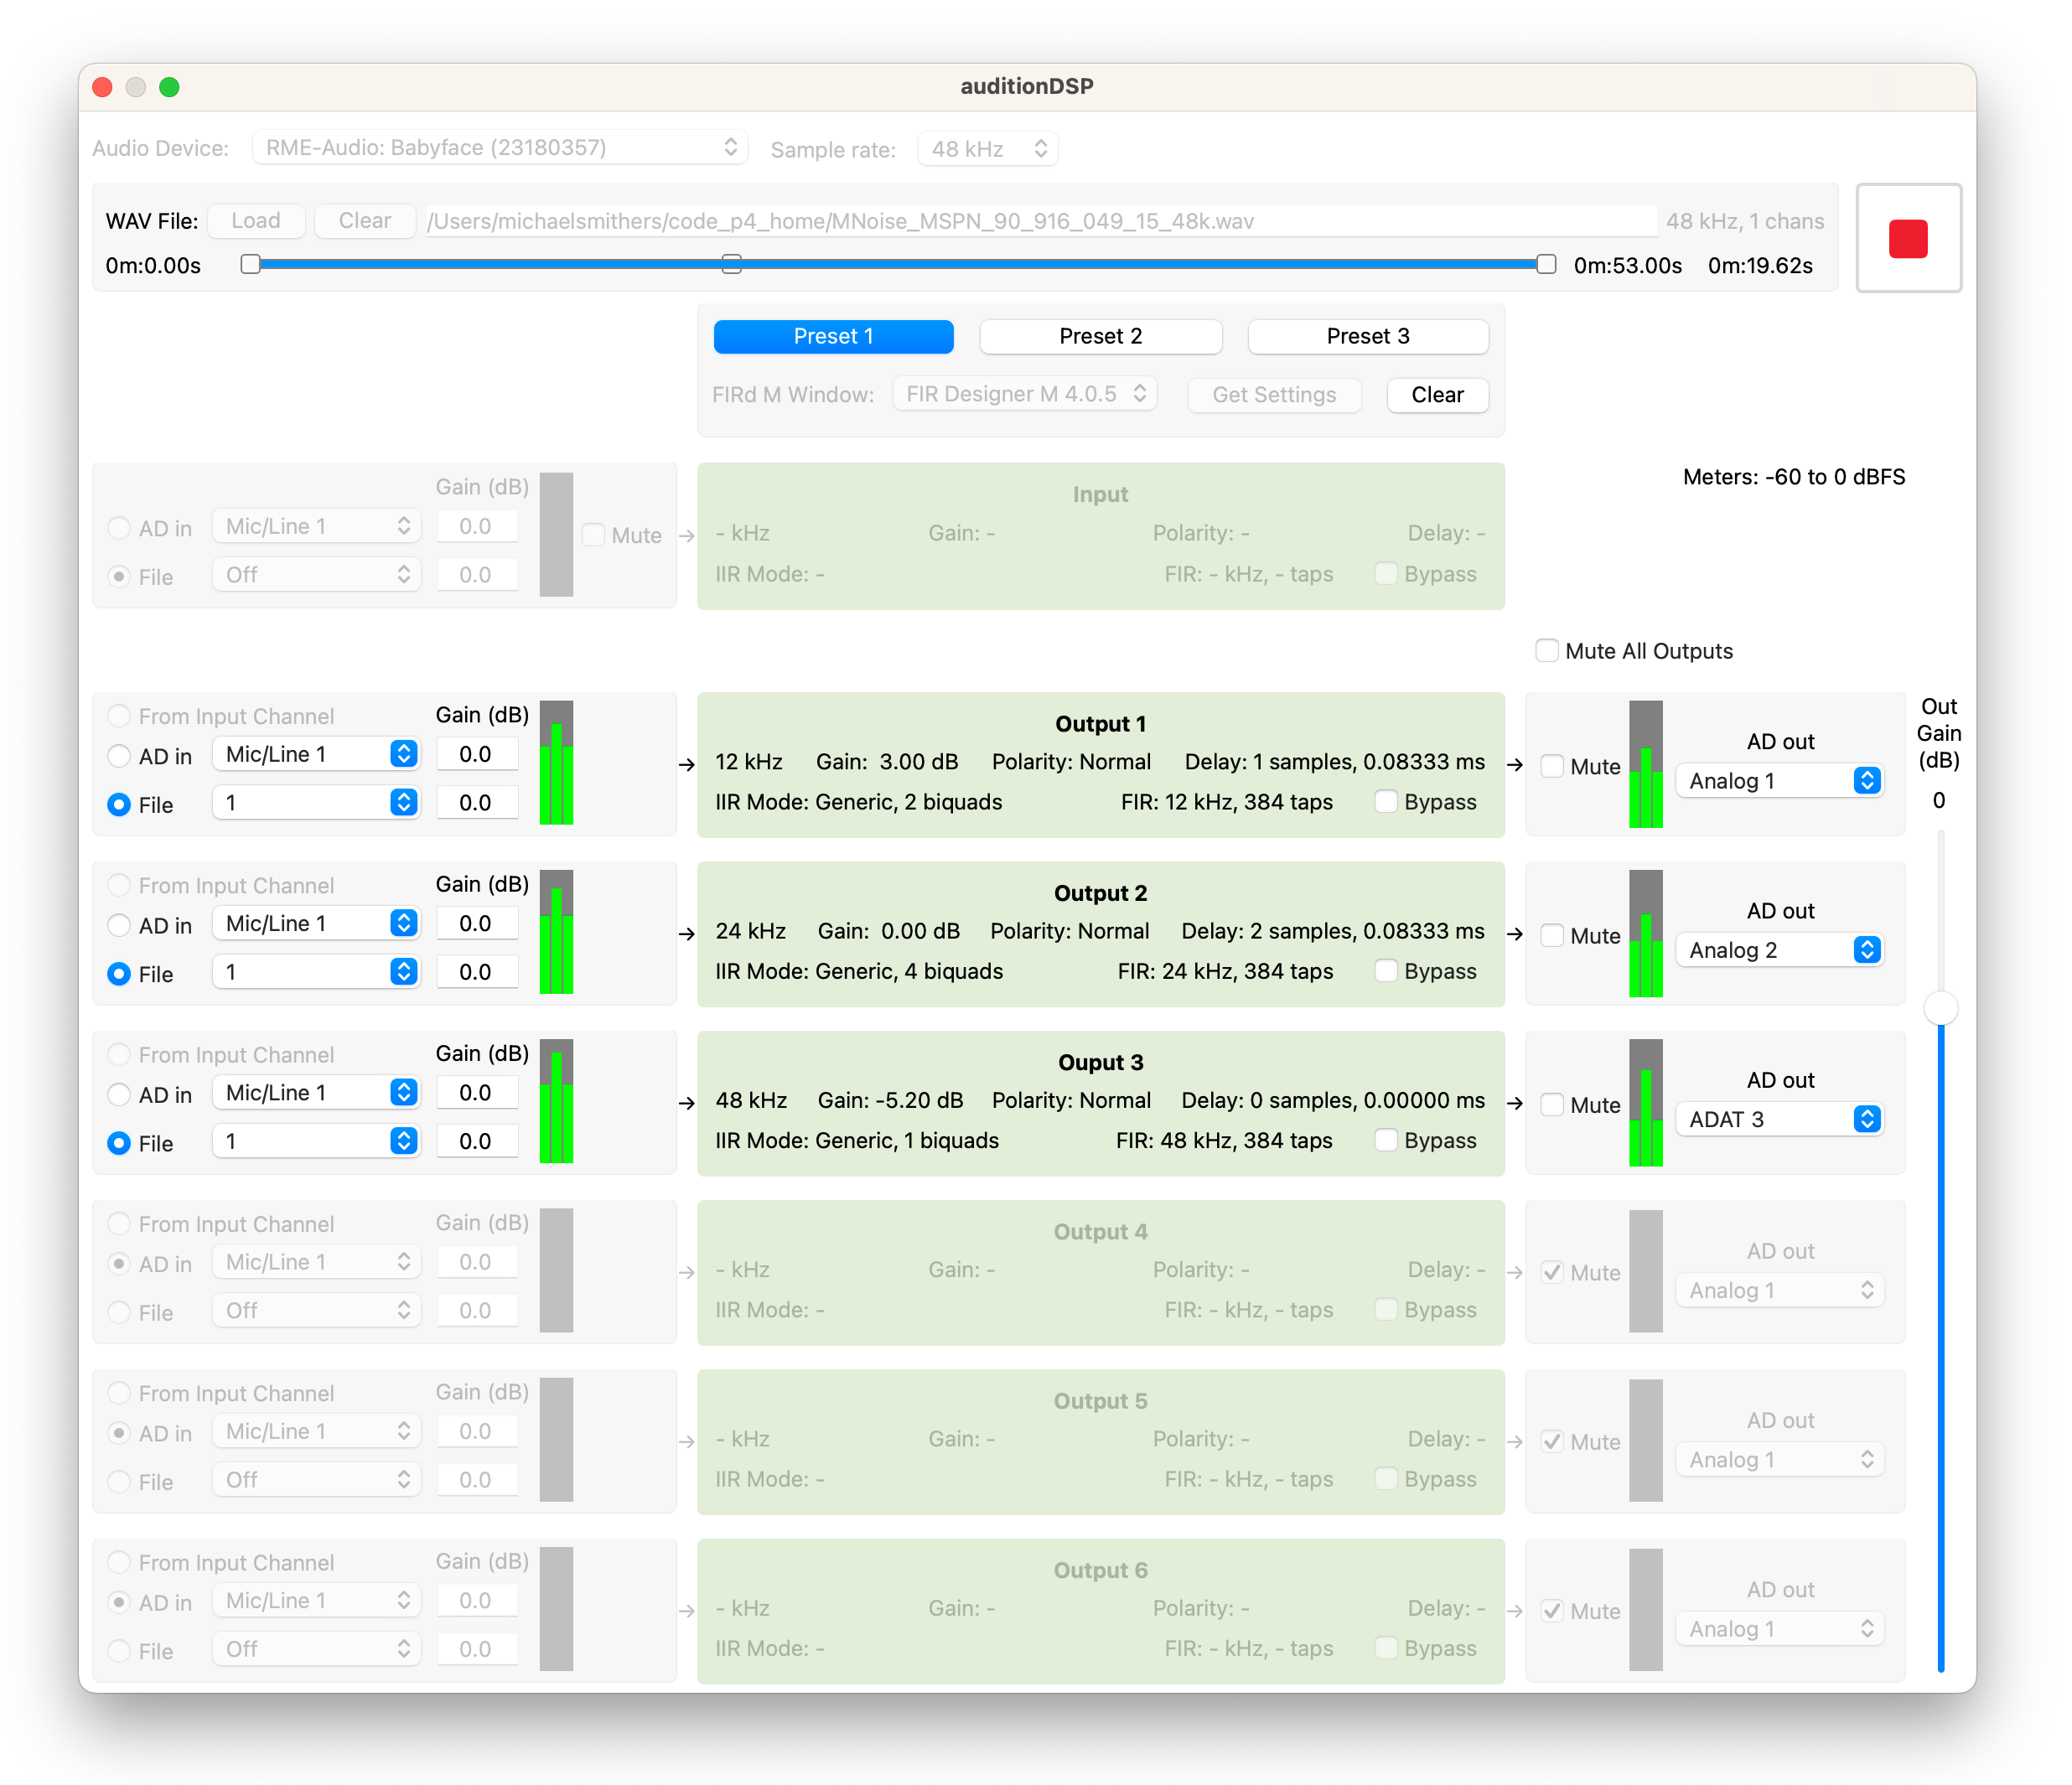The image size is (2072, 1785).
Task: Select Preset 1 tab
Action: [x=833, y=337]
